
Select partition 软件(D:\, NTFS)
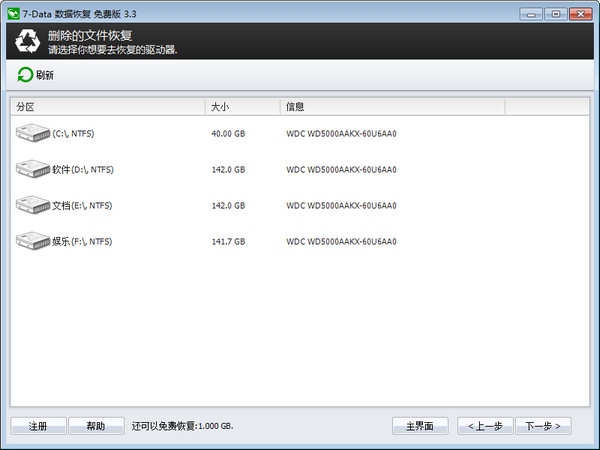pos(83,170)
